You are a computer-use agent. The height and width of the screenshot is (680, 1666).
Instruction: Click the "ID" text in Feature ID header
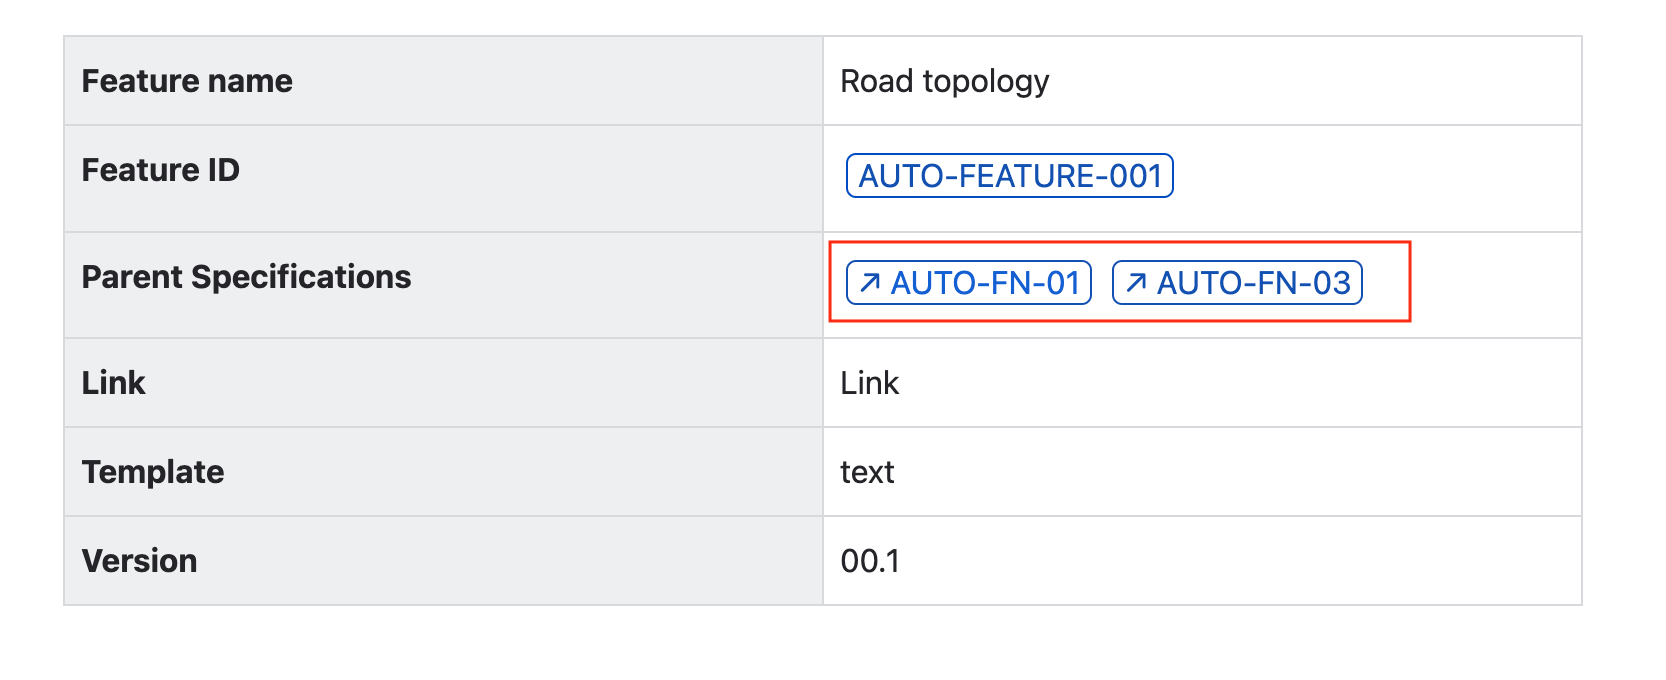pos(223,170)
